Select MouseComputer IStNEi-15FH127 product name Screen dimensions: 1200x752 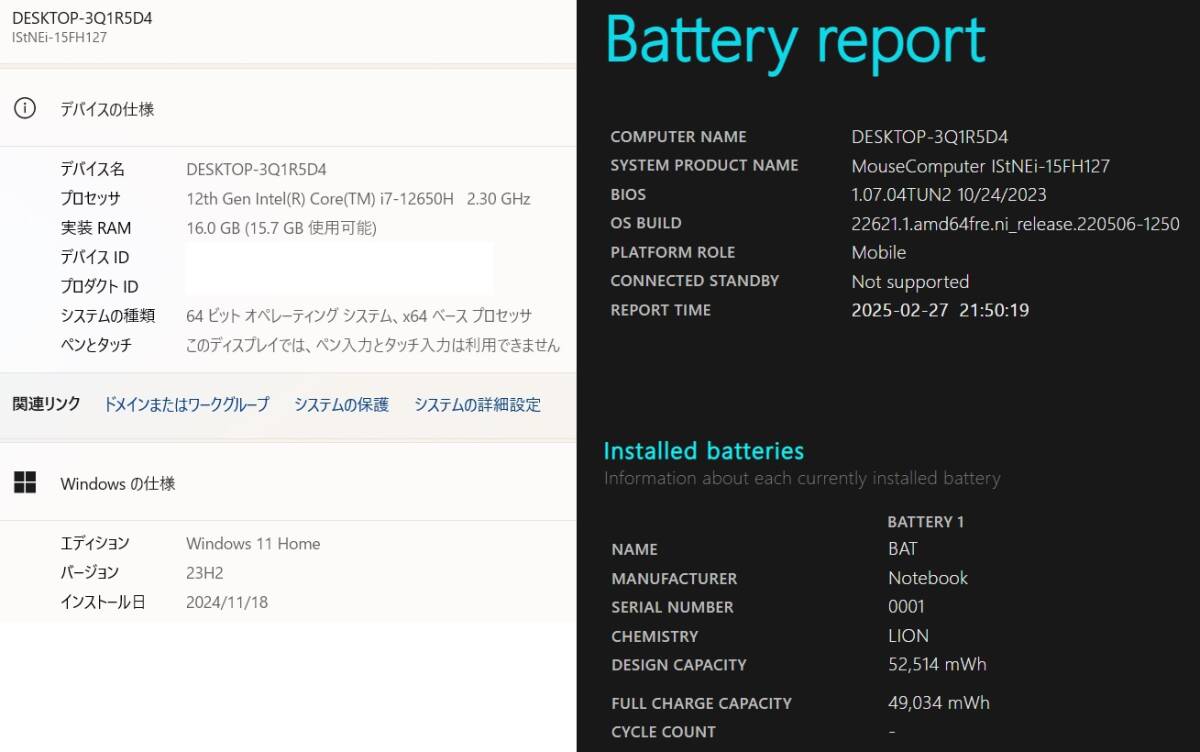(x=981, y=166)
